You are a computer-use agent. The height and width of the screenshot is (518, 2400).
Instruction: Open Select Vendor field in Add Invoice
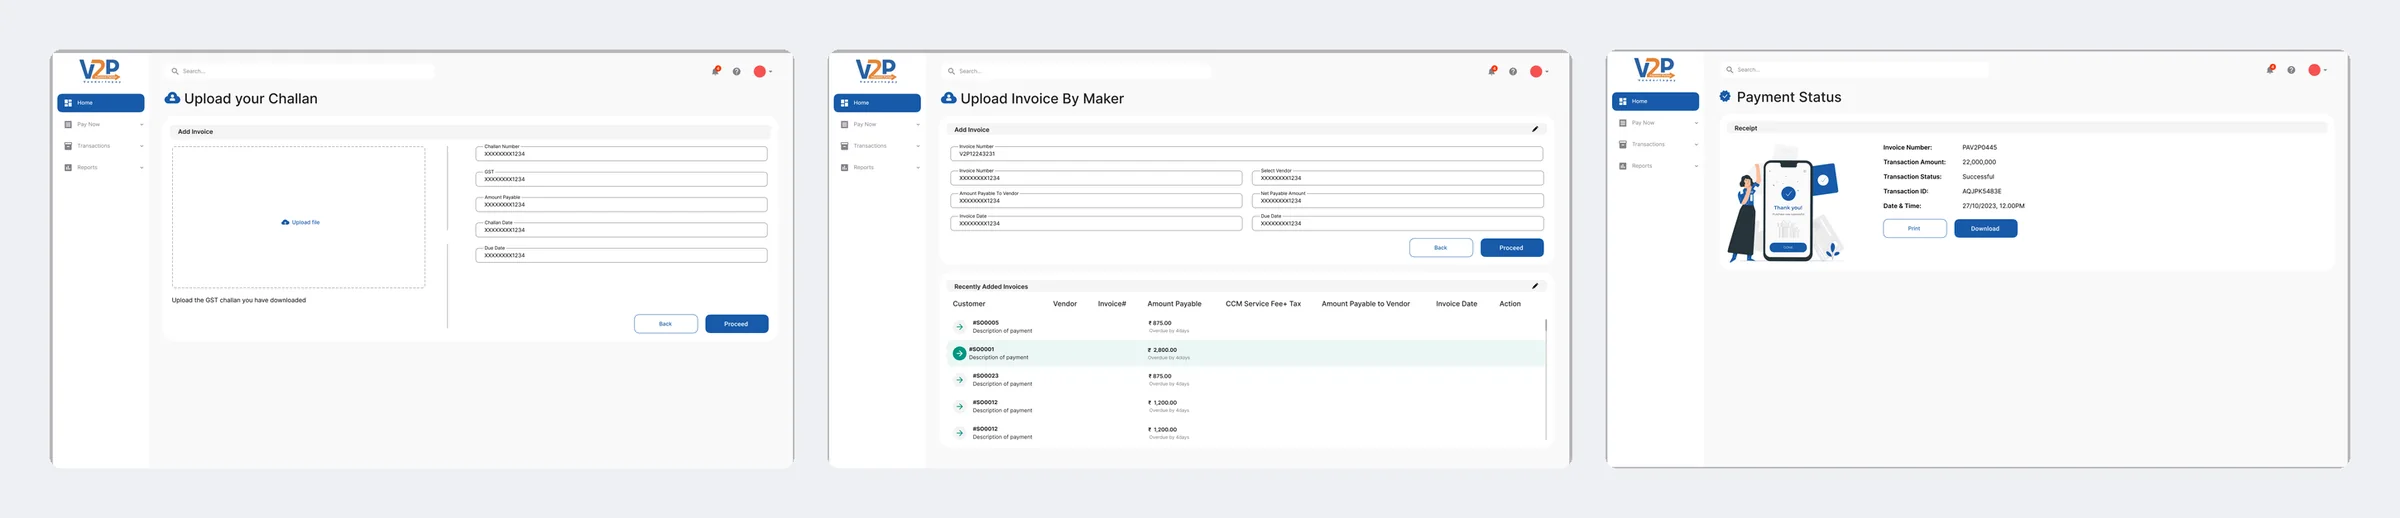click(x=1398, y=178)
